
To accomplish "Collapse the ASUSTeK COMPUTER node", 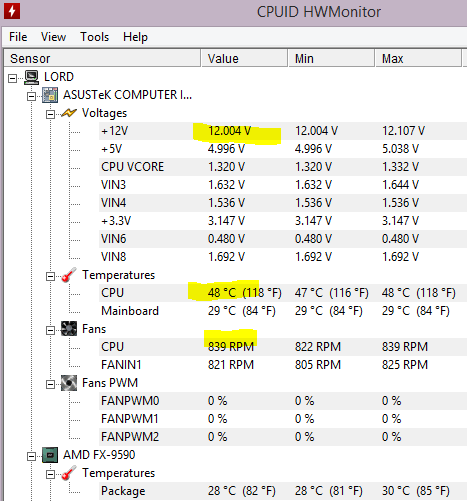I will [31, 96].
